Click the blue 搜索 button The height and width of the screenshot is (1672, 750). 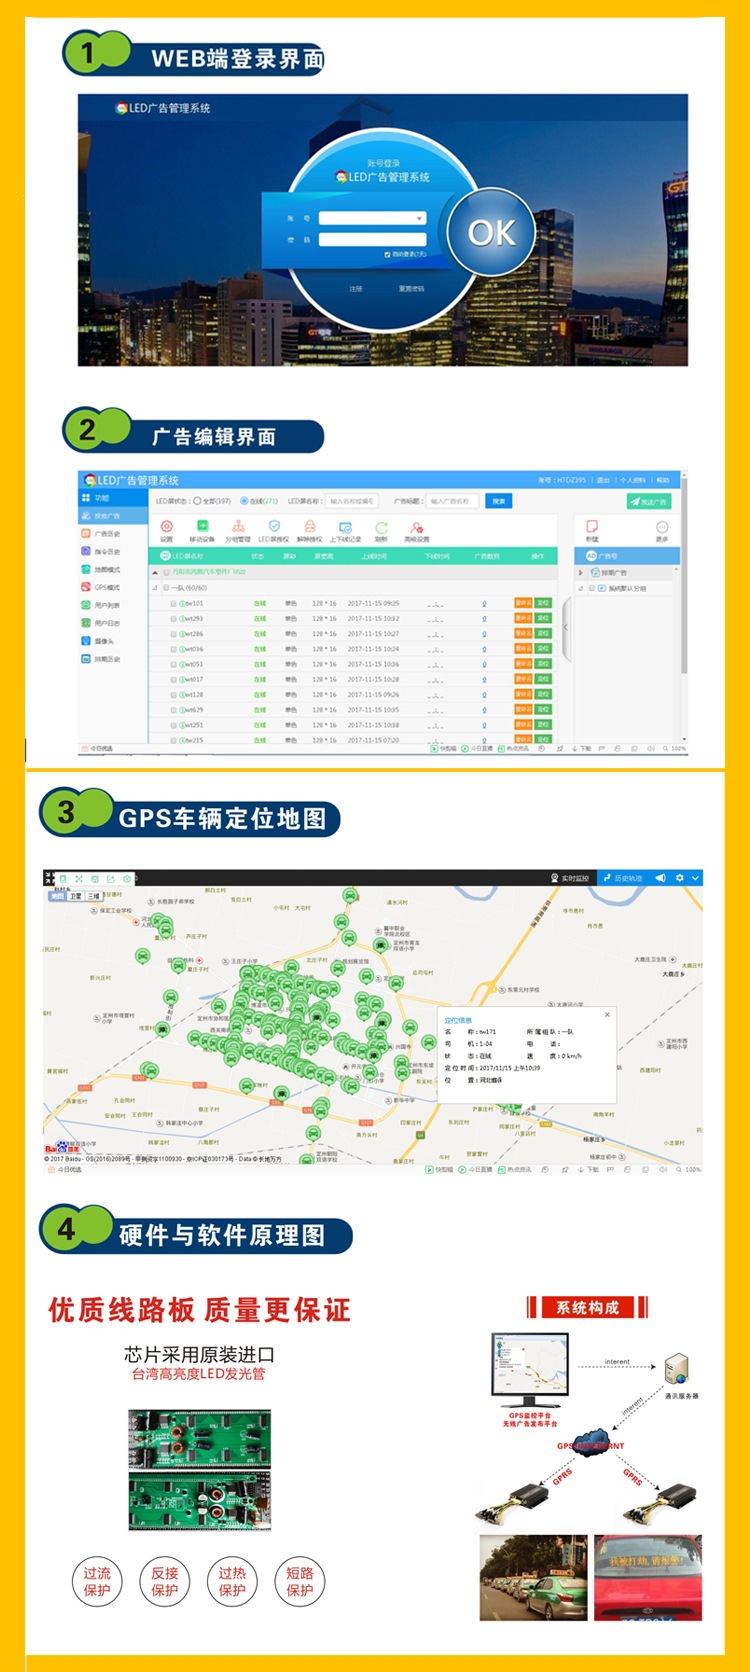coord(499,501)
